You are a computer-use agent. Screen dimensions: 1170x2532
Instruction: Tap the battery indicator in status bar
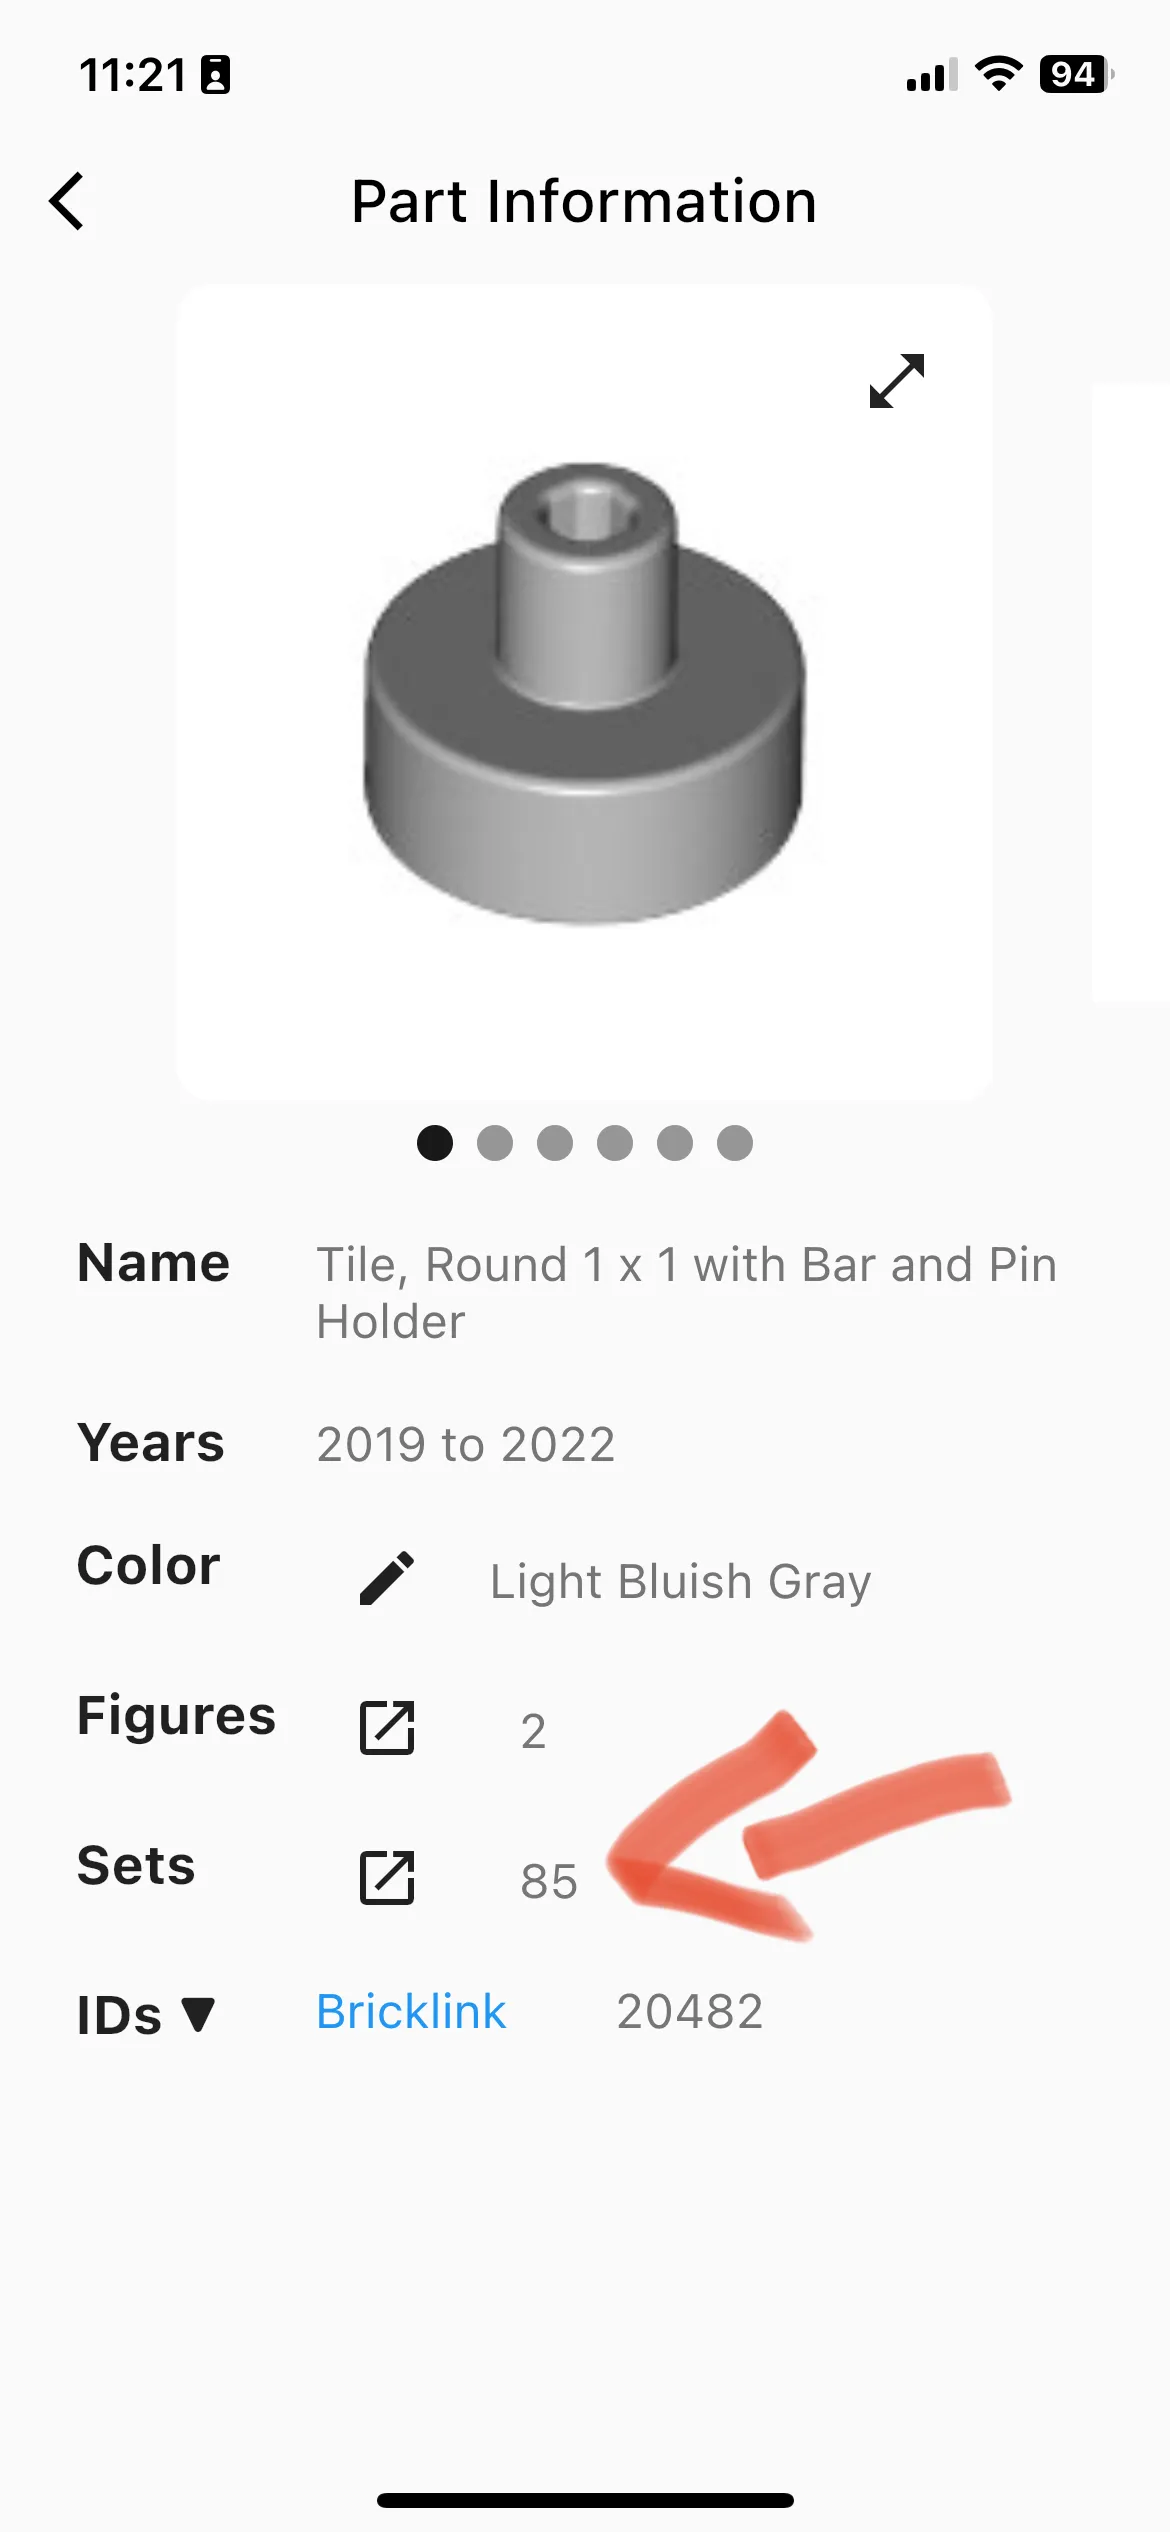tap(1077, 74)
